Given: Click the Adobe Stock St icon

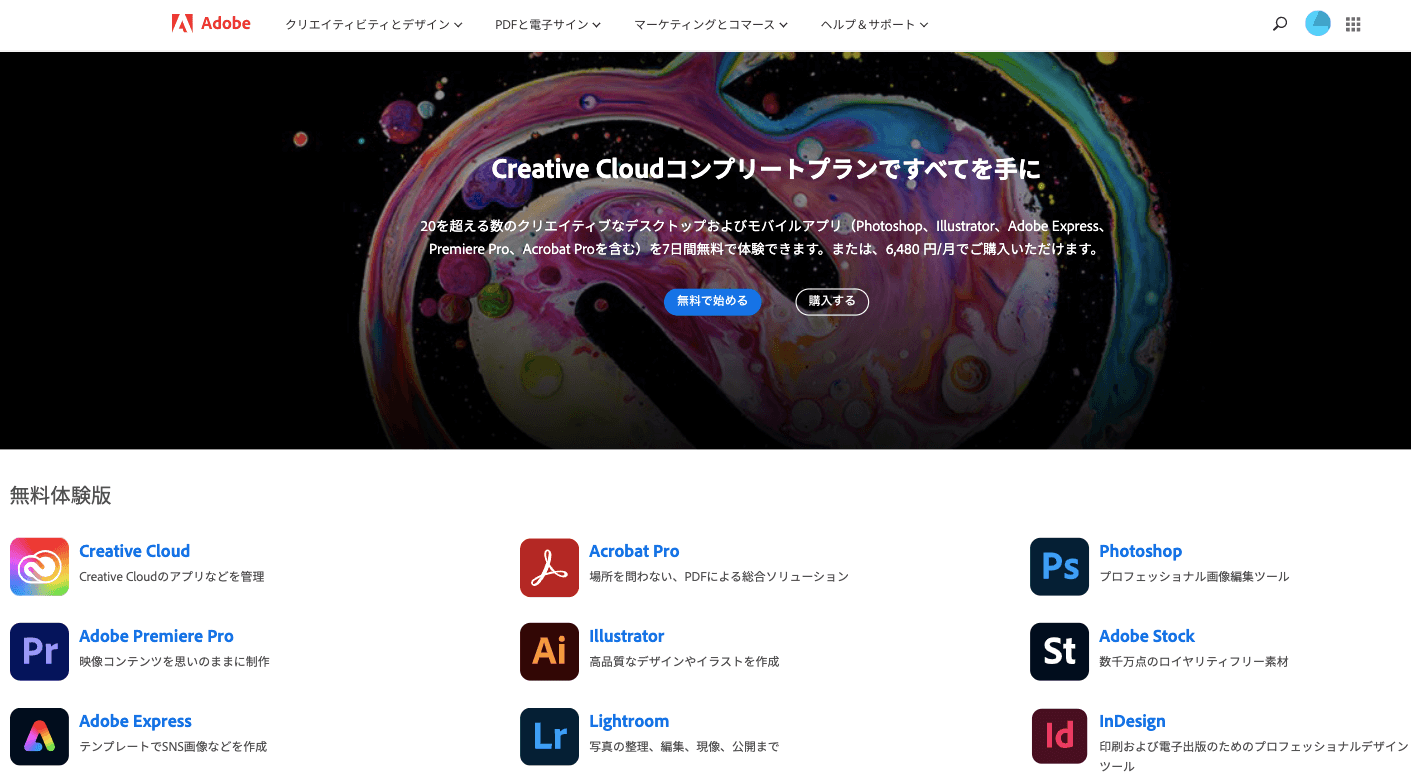Looking at the screenshot, I should (1059, 652).
